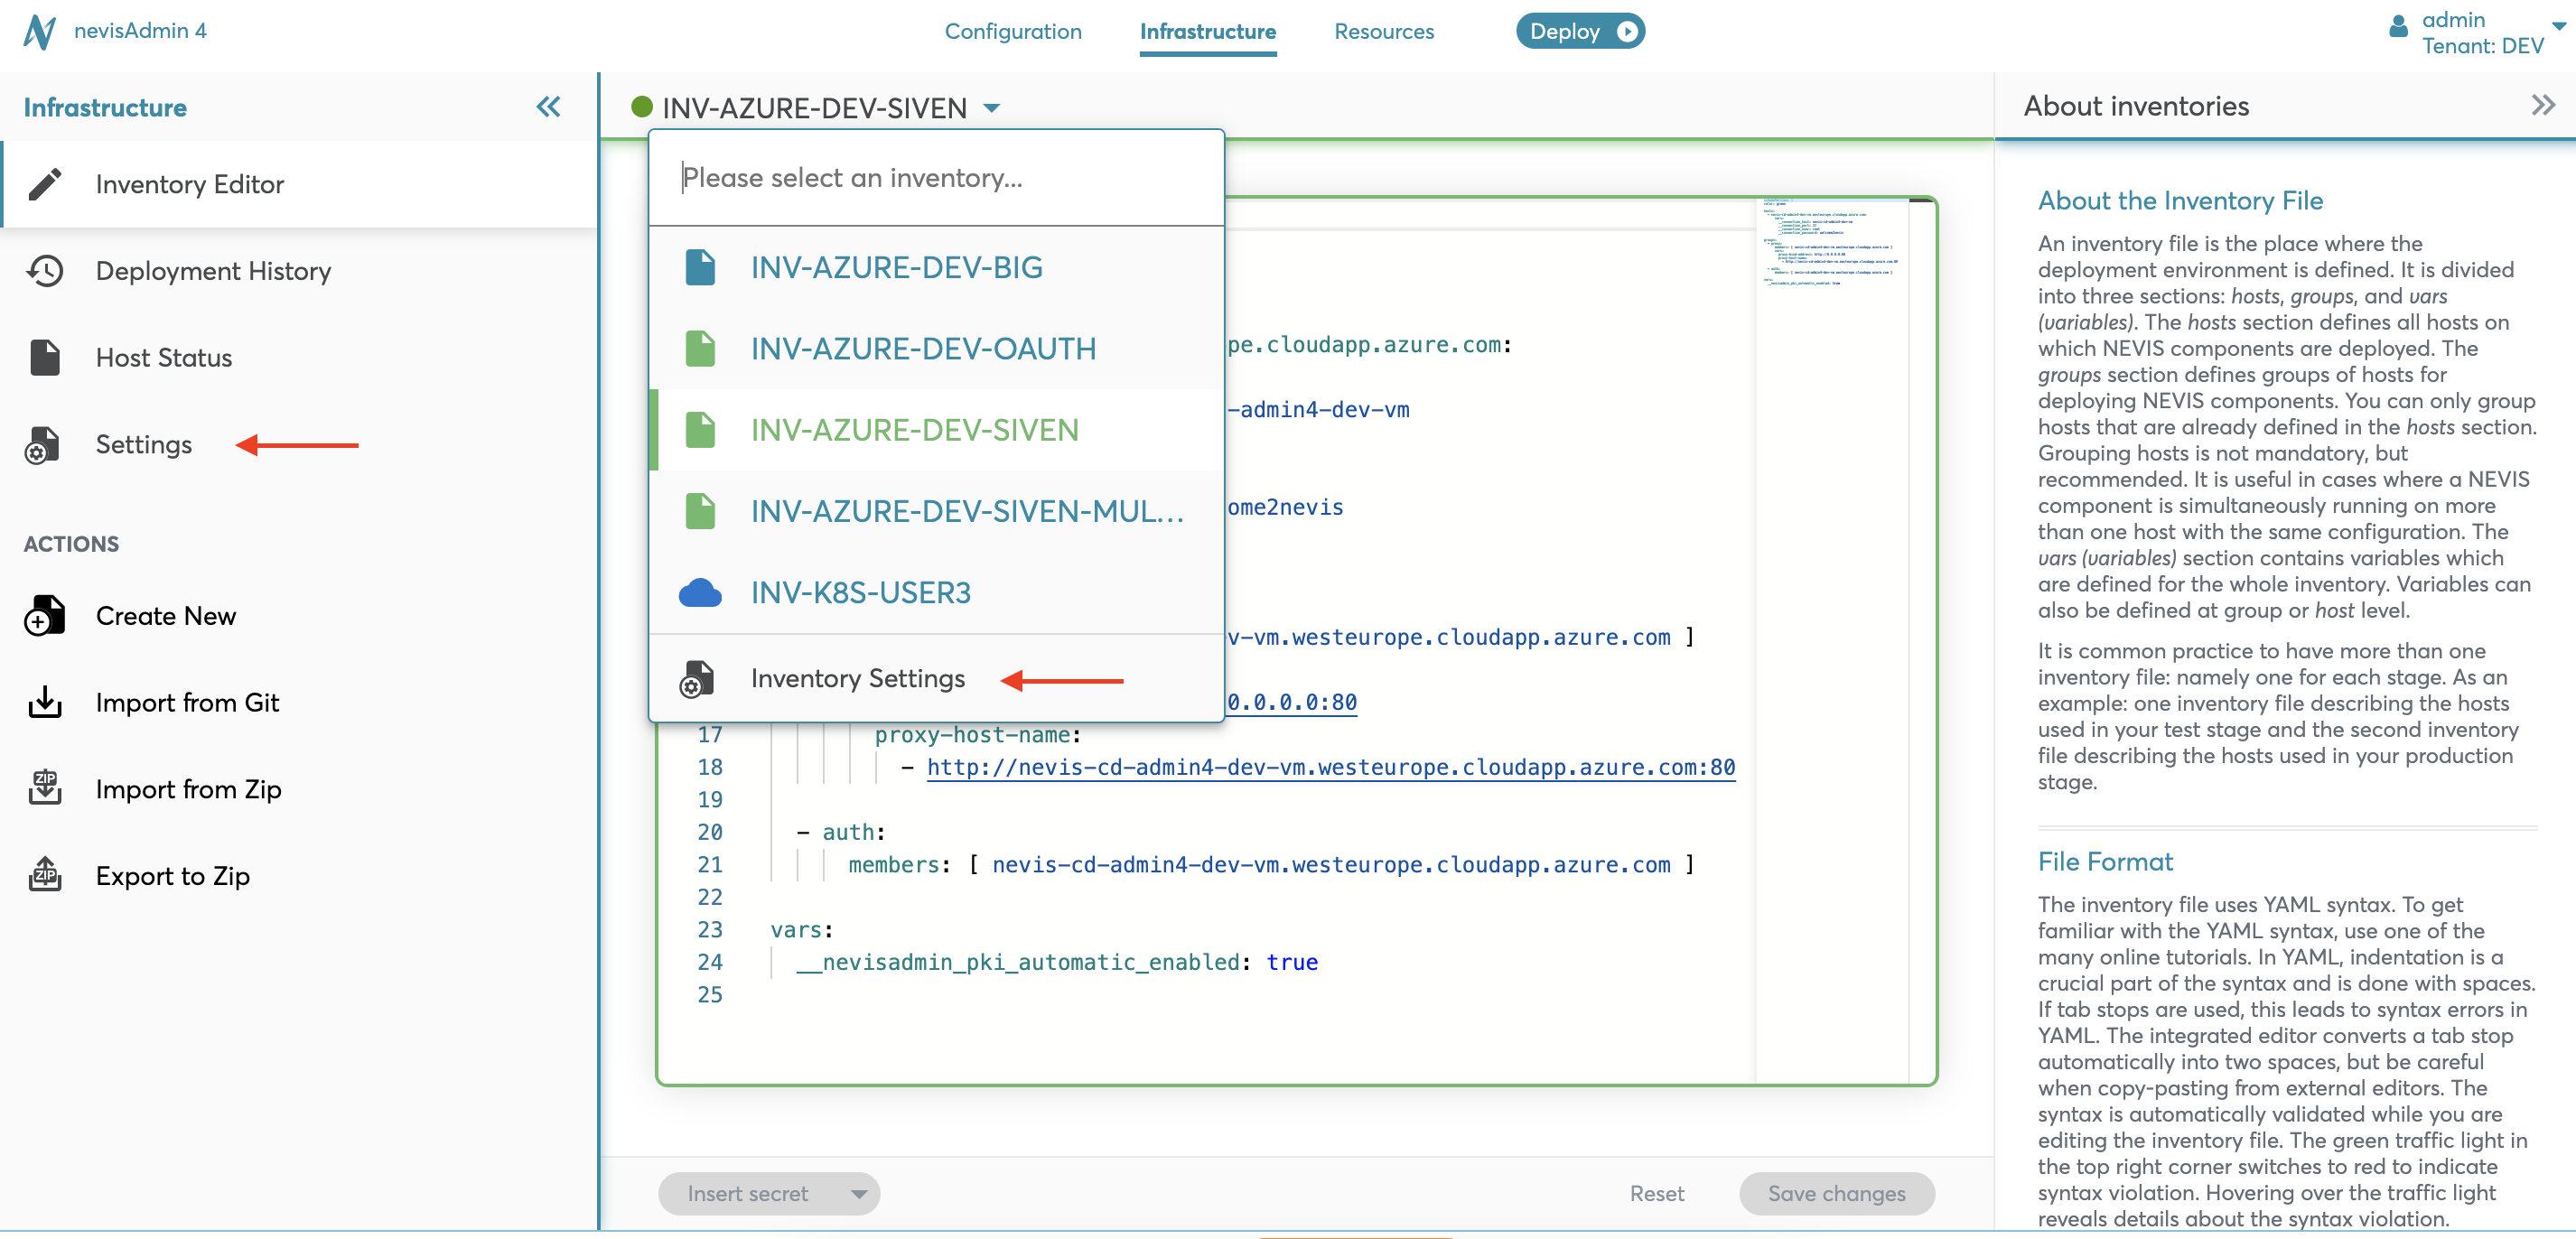2576x1239 pixels.
Task: Click the 'true' value on line 24
Action: [1291, 962]
